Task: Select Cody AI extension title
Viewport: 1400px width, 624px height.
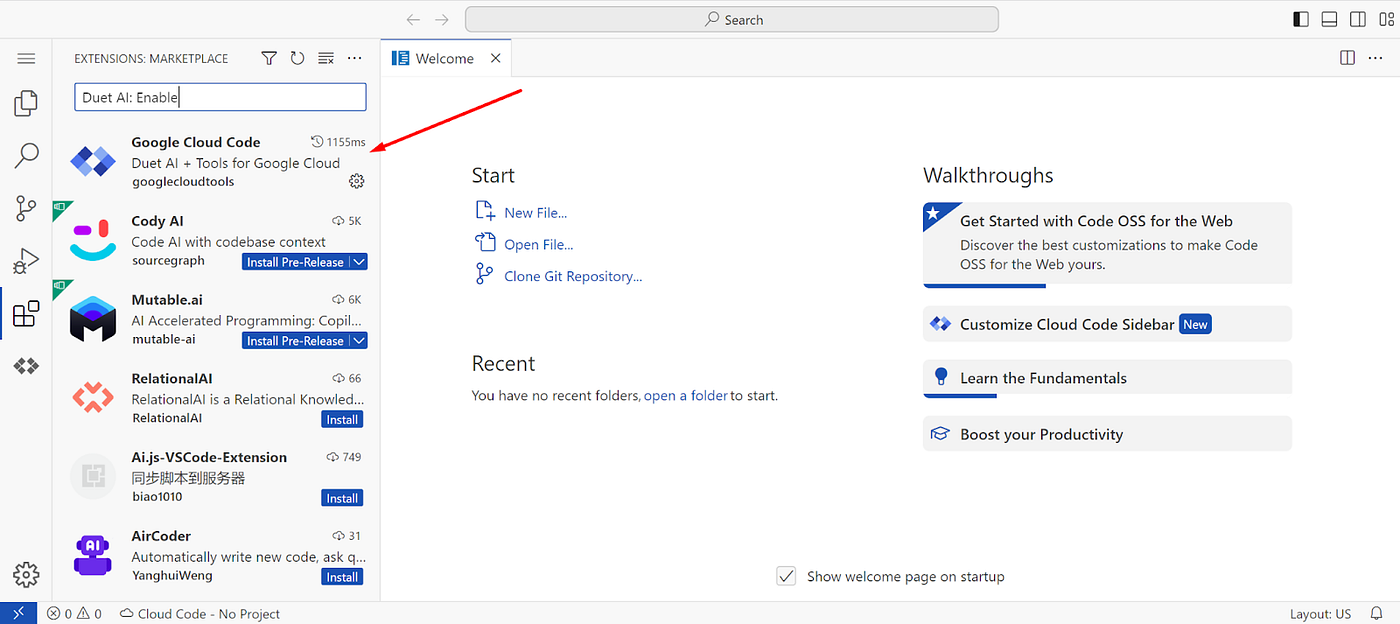Action: (157, 221)
